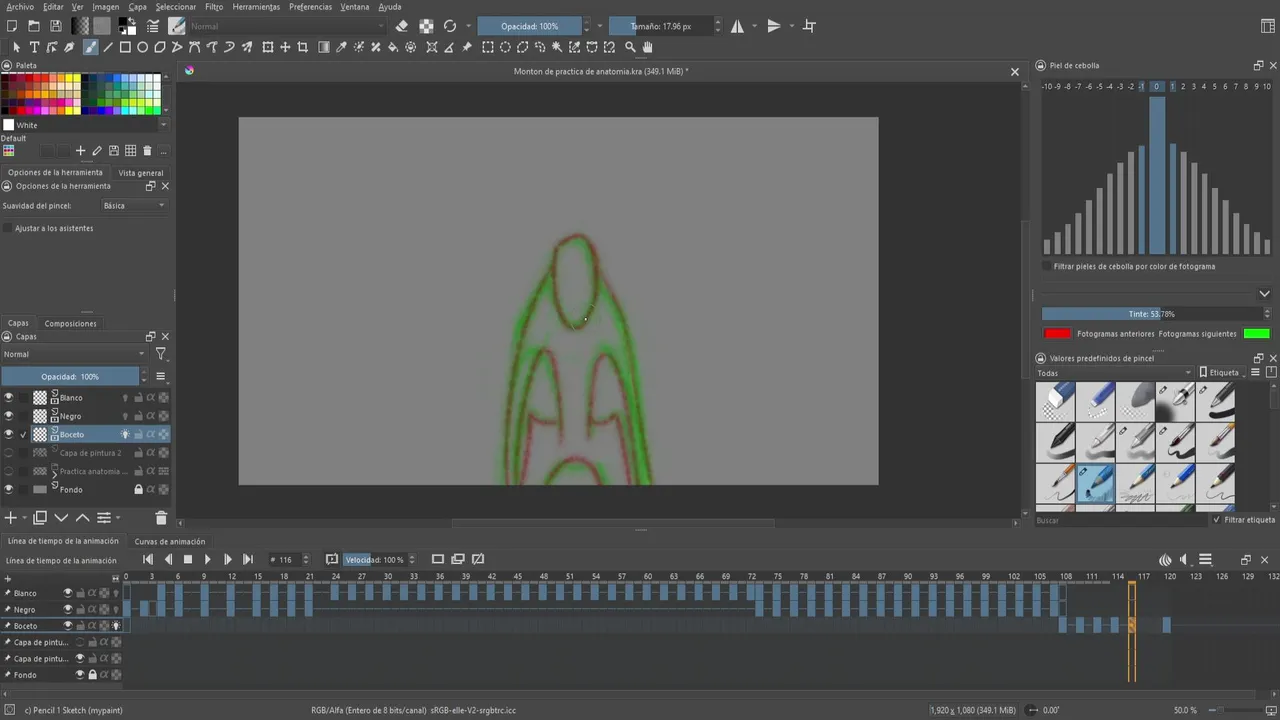This screenshot has height=720, width=1280.
Task: Play the animation in the timeline
Action: click(207, 559)
